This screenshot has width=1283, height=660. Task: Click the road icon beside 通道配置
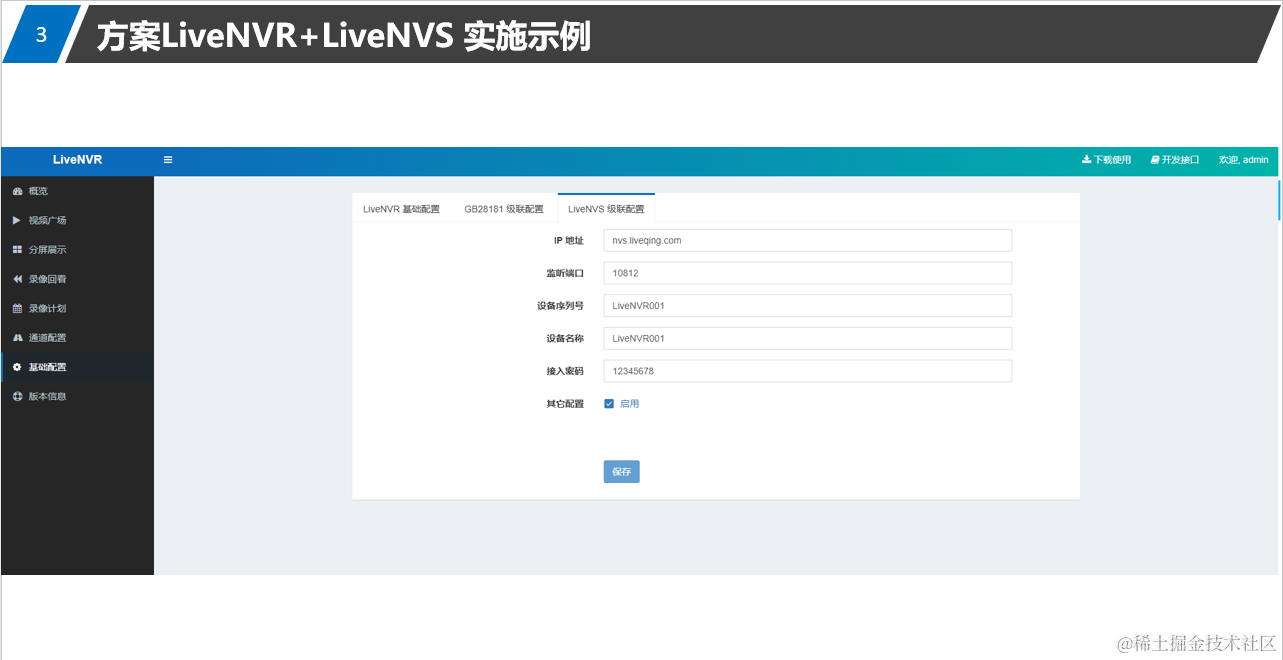coord(17,338)
